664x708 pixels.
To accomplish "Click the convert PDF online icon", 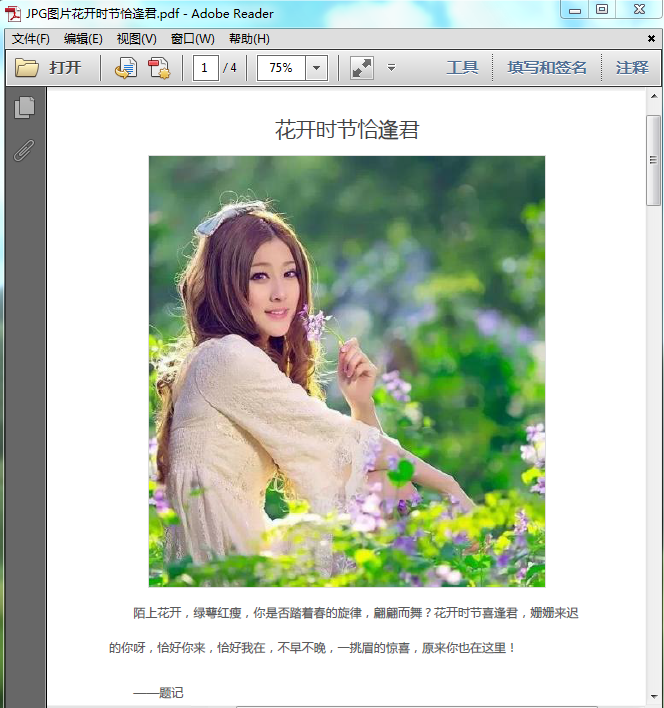I will [x=126, y=68].
